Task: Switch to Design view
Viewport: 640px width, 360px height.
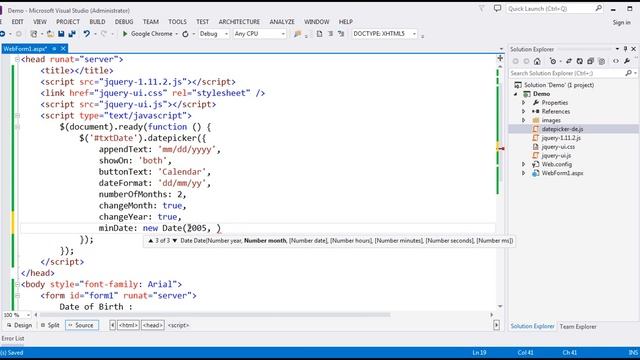Action: point(19,325)
